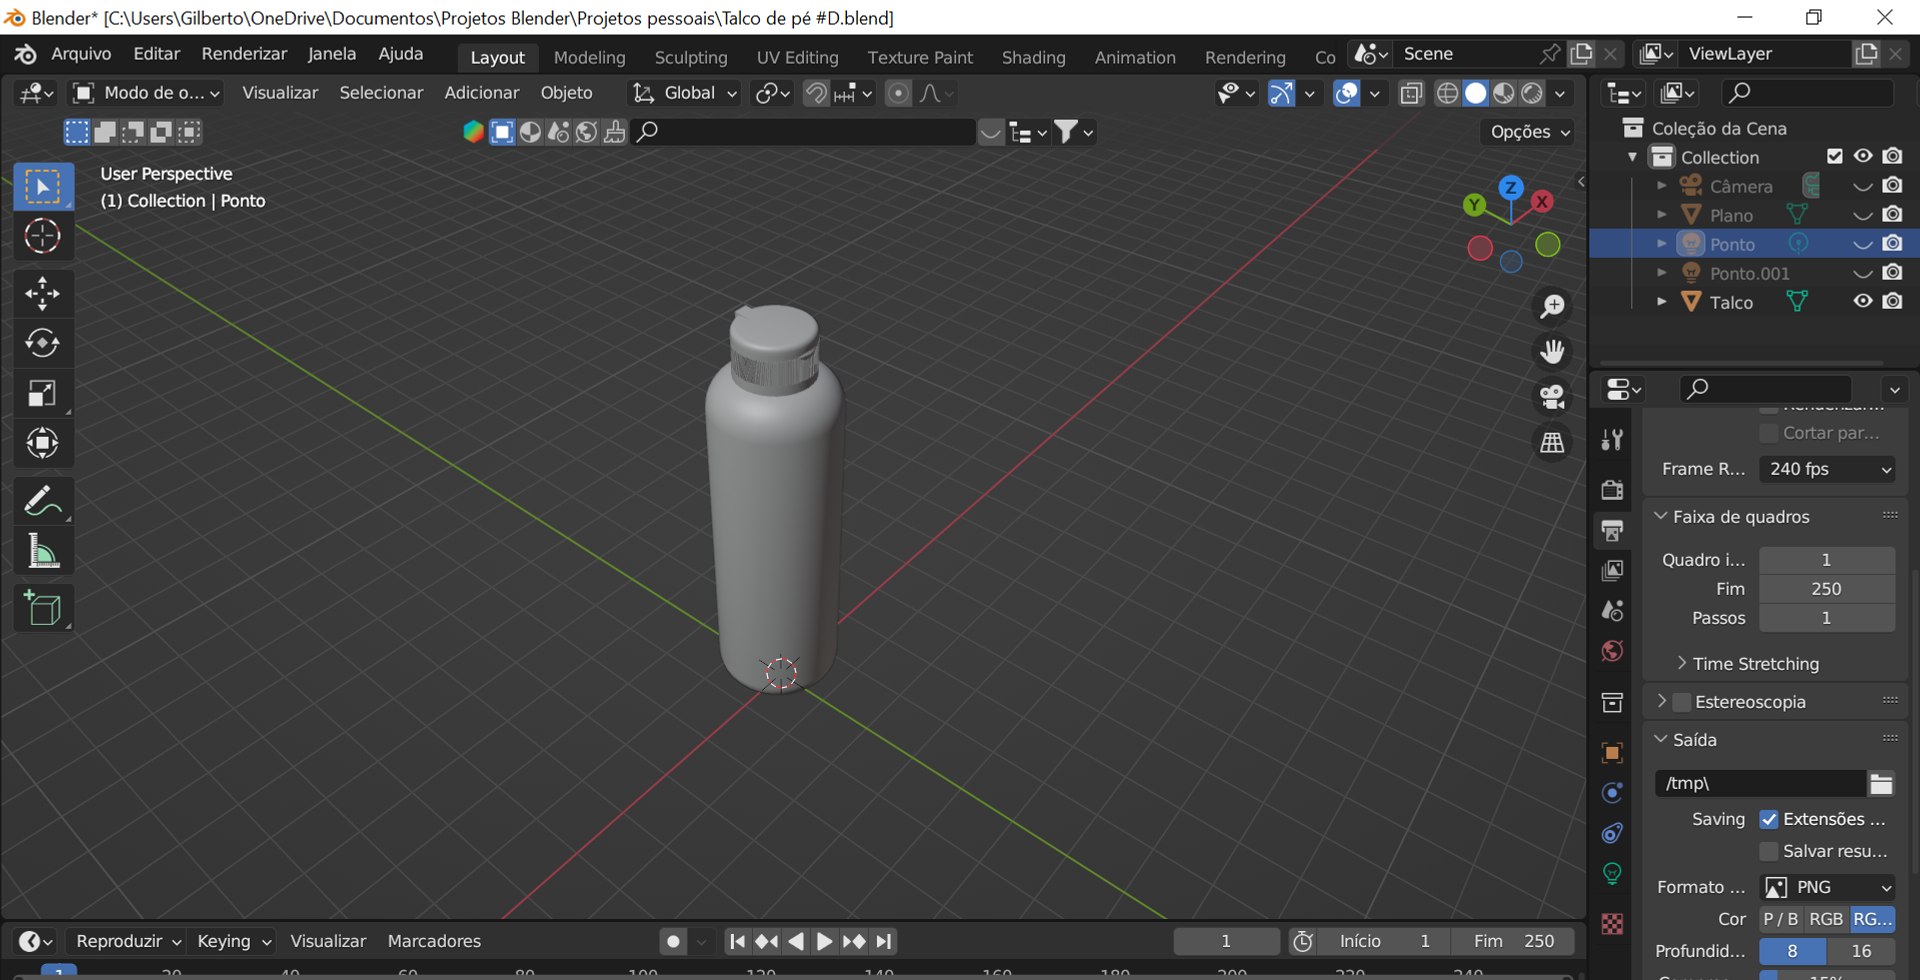Activate the Rotate tool
1920x980 pixels.
point(42,343)
